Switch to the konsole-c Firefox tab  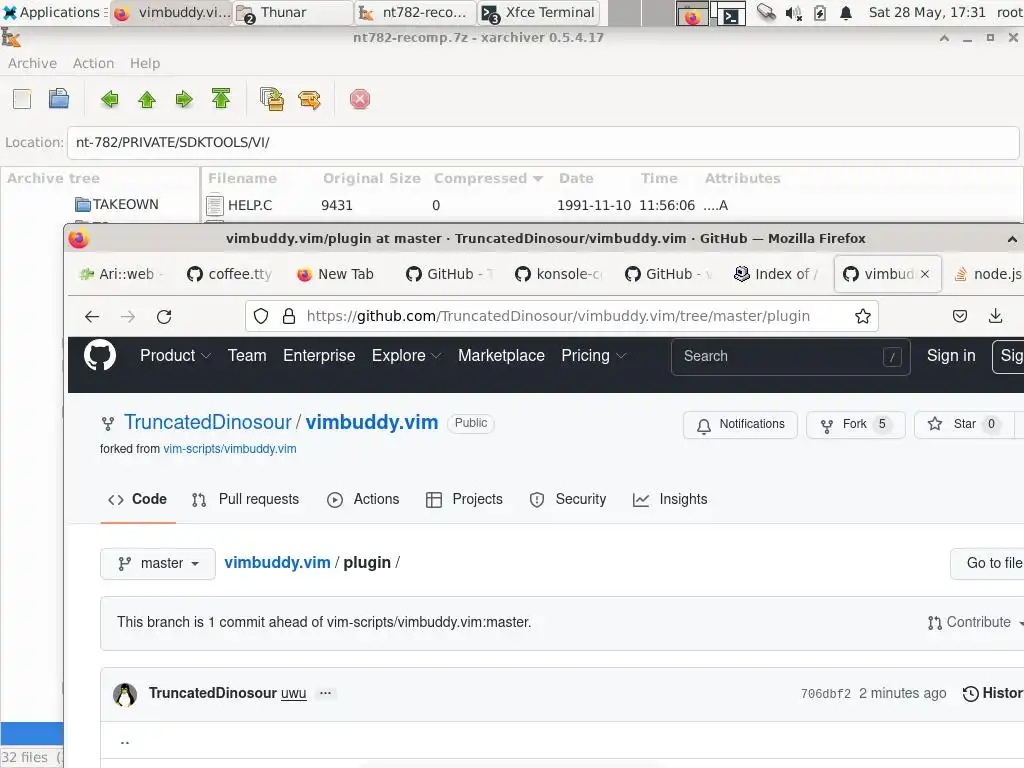[x=559, y=274]
